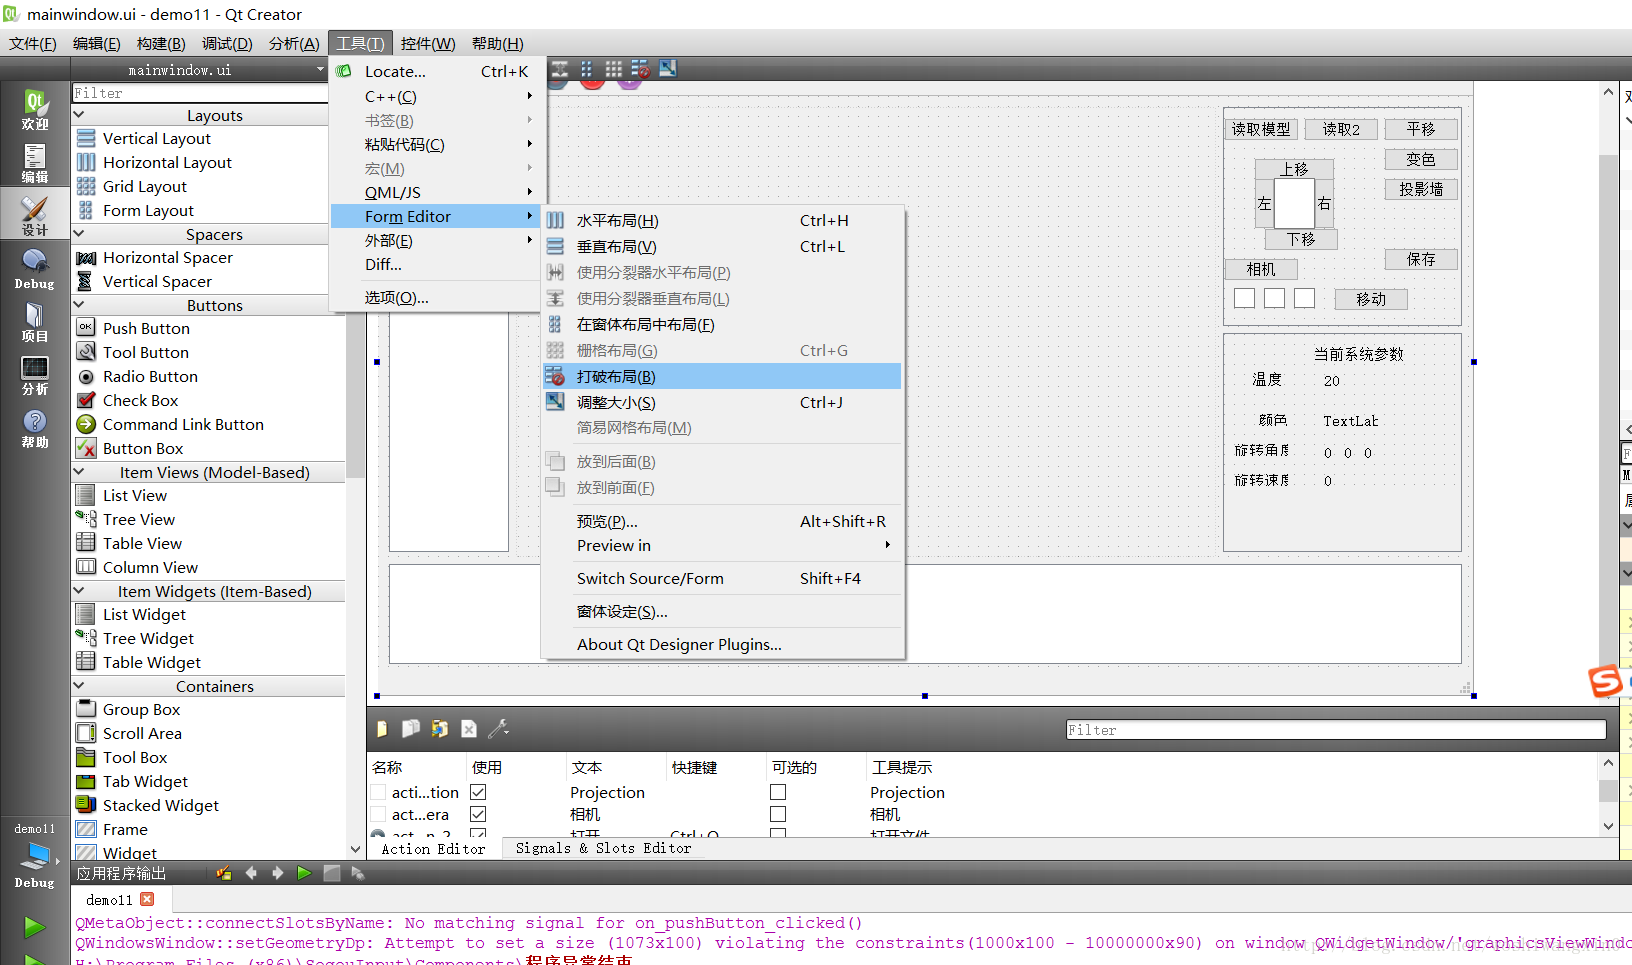Open the 分析 analyze mode

[35, 375]
